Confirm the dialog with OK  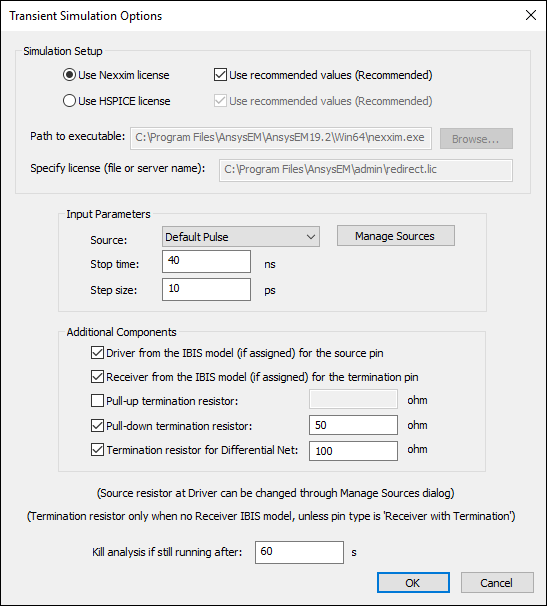(413, 582)
